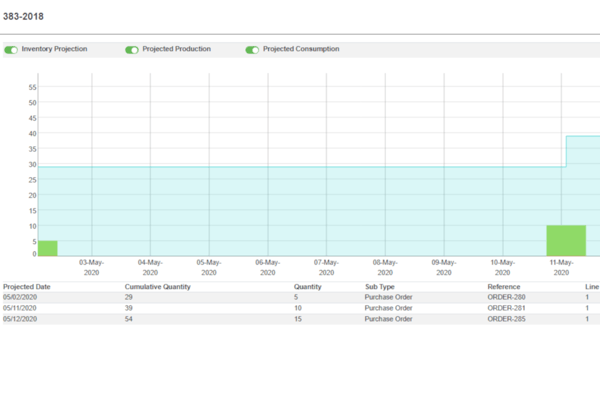
Task: Click reference ORDER-285
Action: tap(506, 319)
